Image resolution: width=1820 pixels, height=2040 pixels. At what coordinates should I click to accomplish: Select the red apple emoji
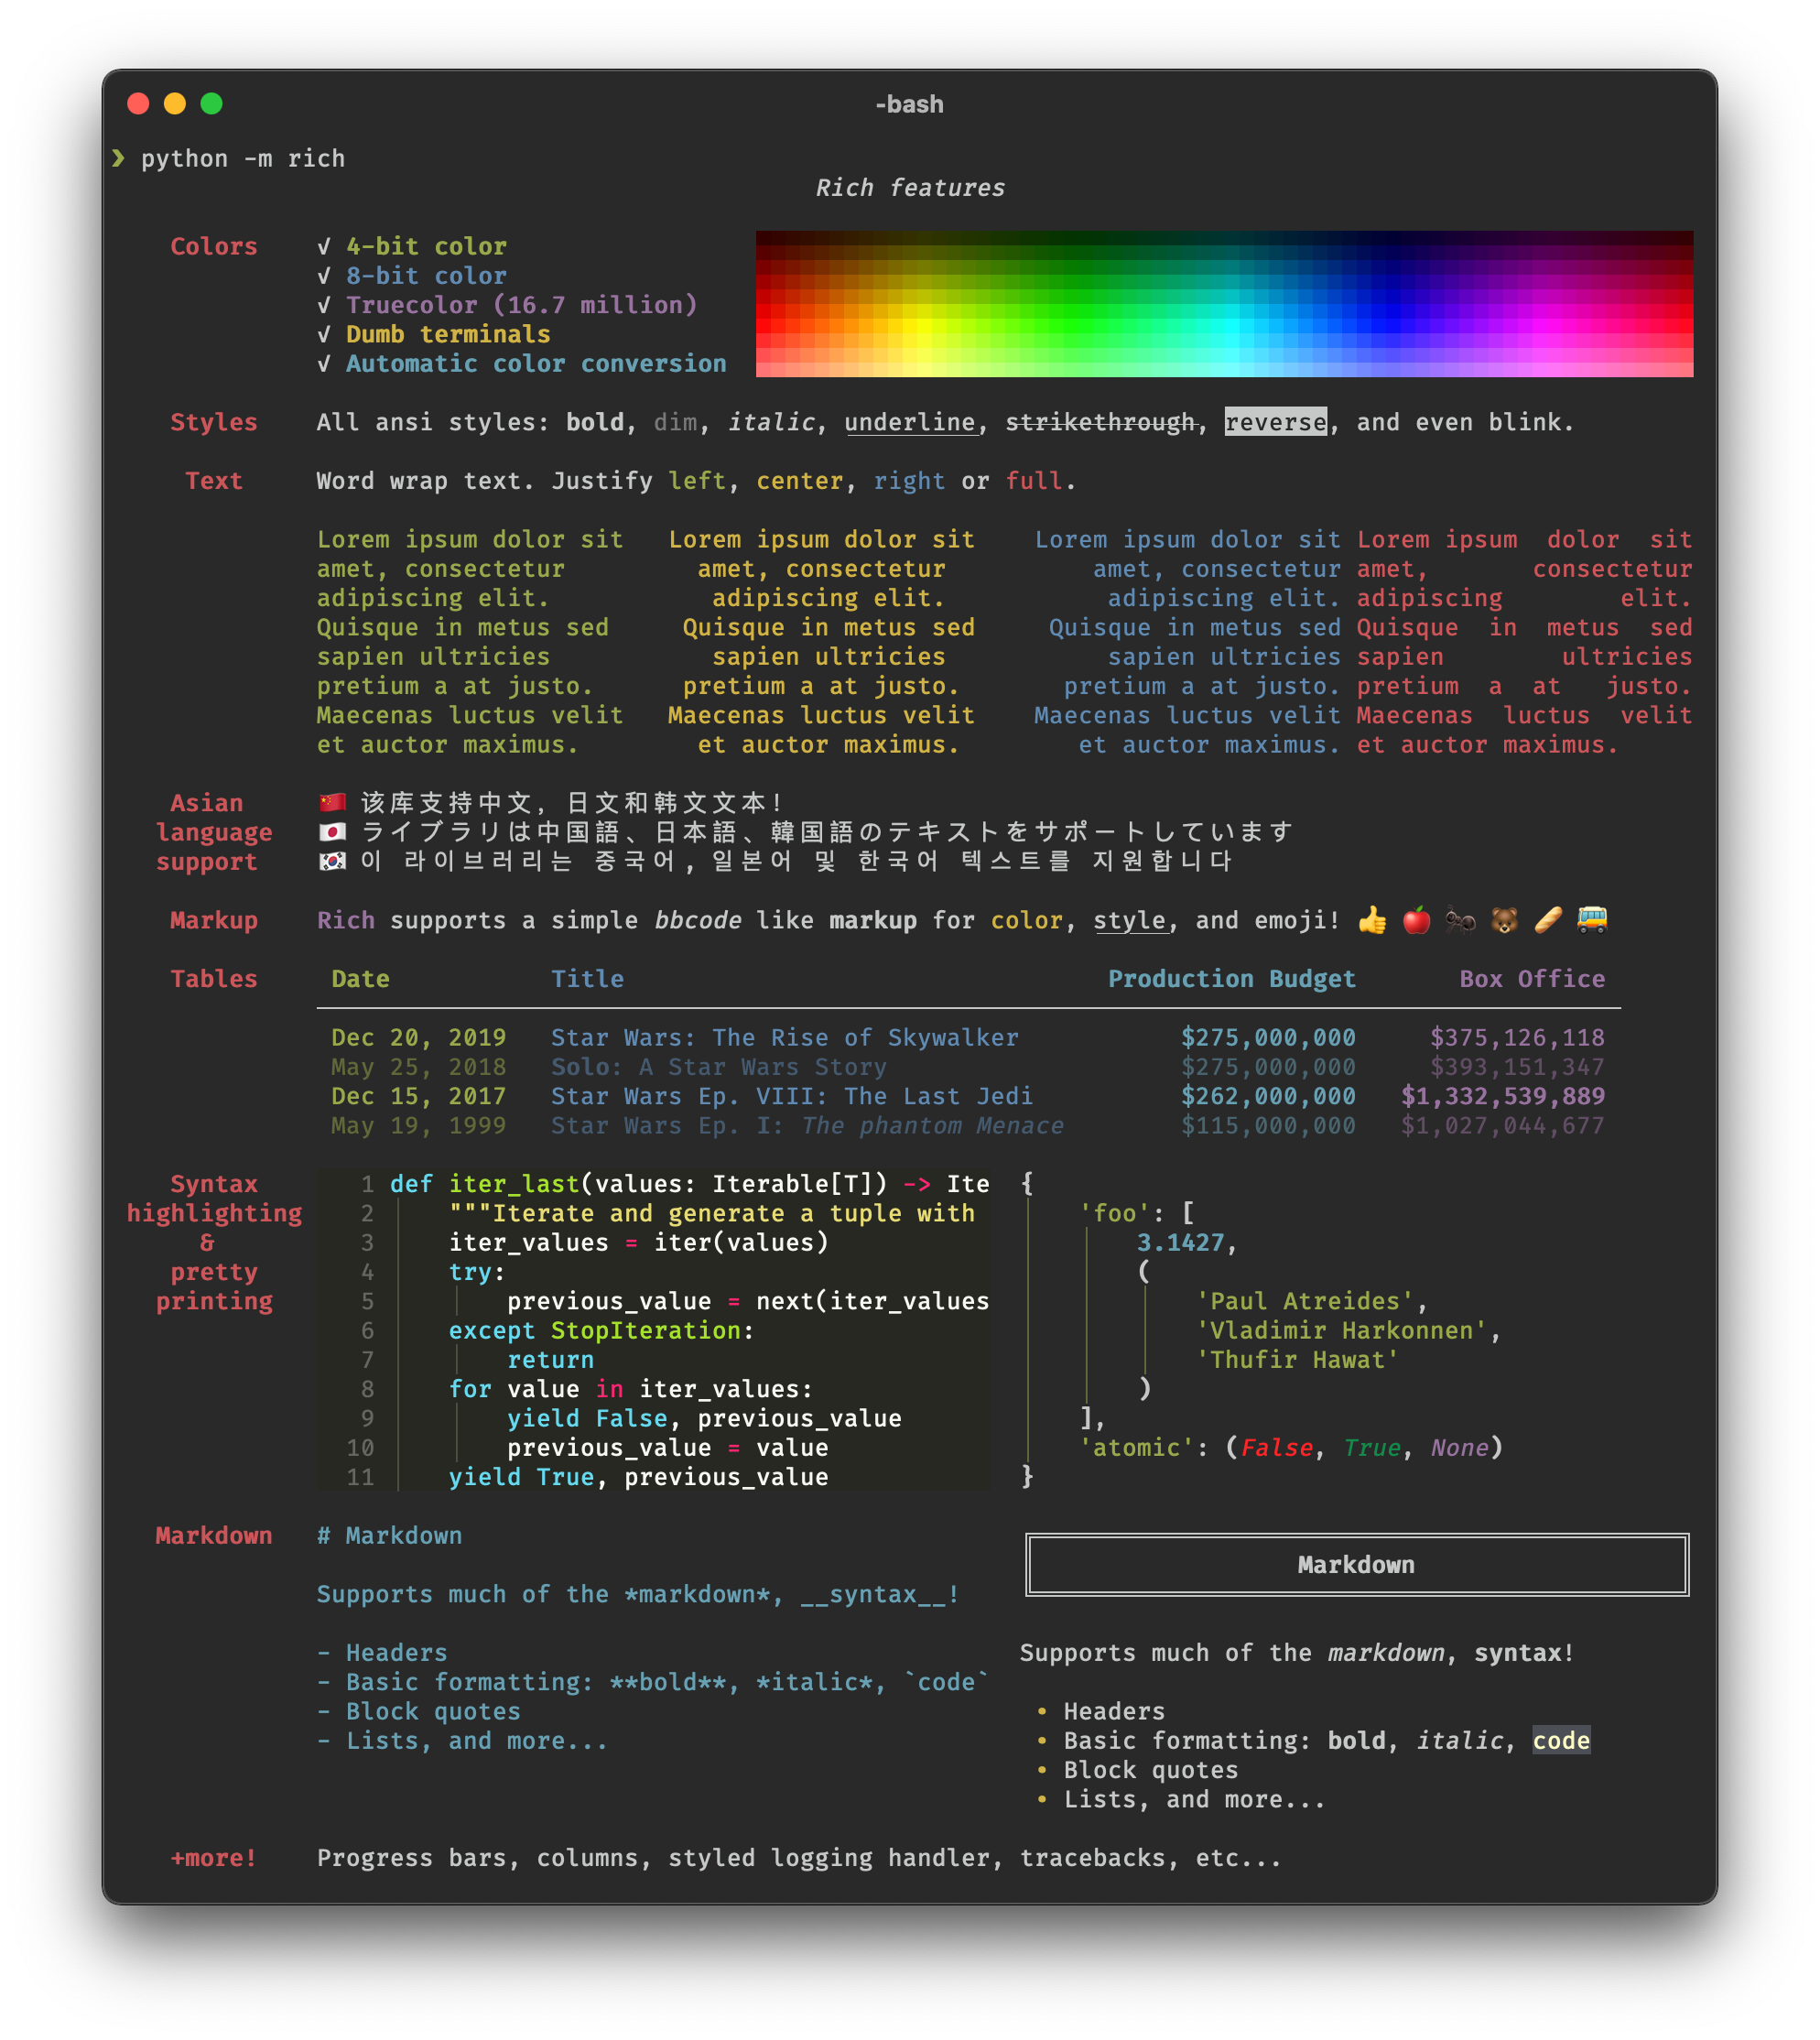(1415, 920)
